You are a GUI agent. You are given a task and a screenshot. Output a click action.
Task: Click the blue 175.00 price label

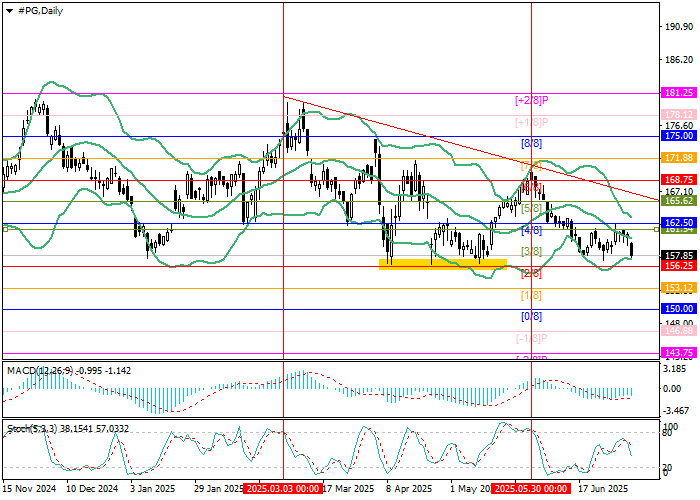[679, 135]
